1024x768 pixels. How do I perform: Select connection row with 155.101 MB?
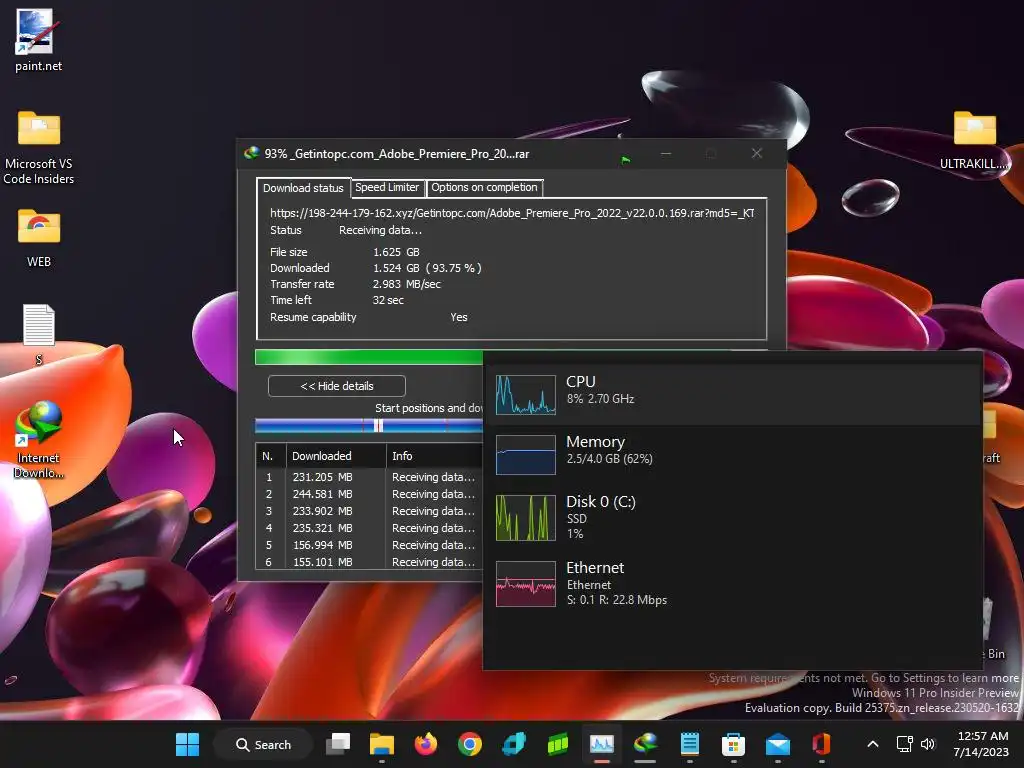[370, 562]
